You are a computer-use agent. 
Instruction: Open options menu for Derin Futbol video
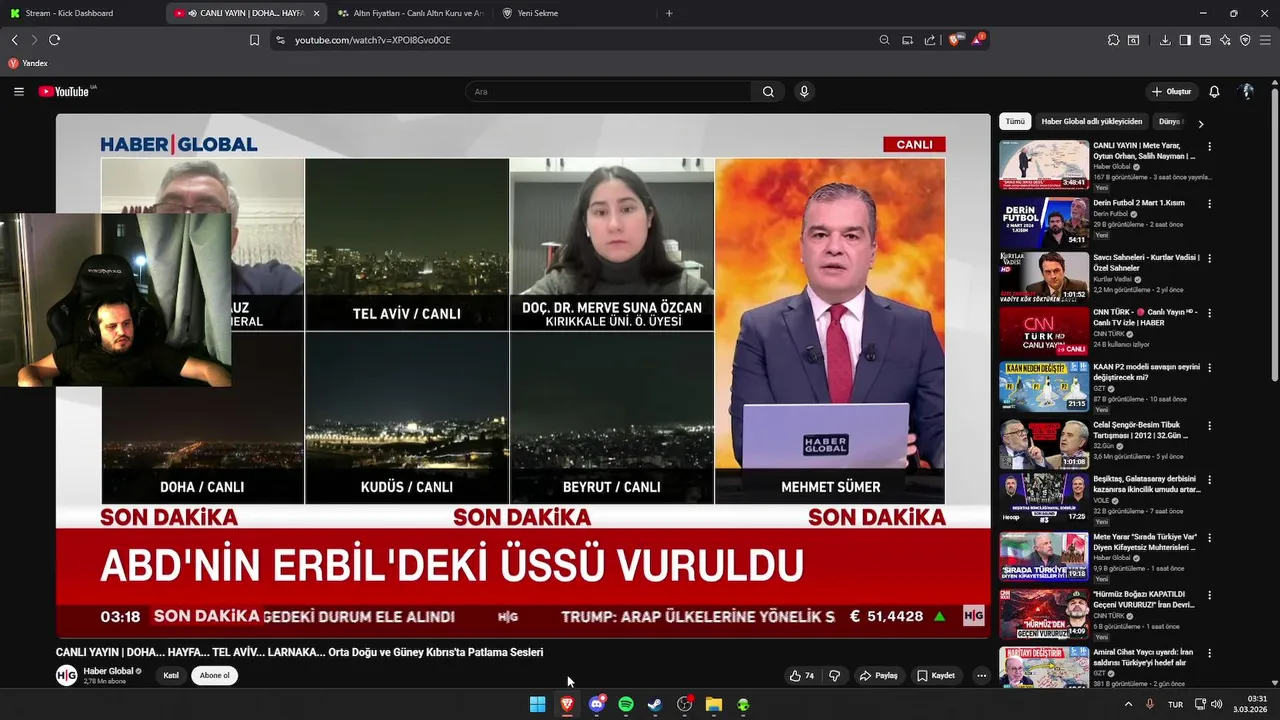[1209, 203]
